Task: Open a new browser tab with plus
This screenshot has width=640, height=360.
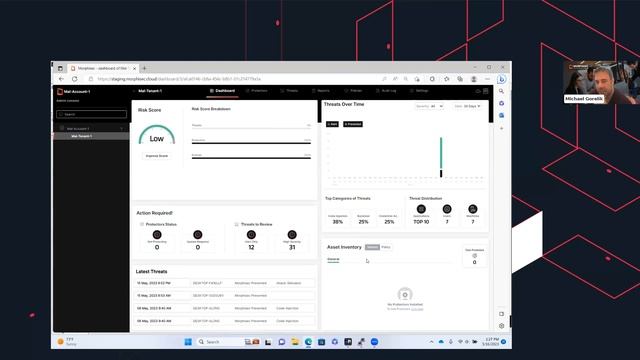Action: (x=144, y=68)
